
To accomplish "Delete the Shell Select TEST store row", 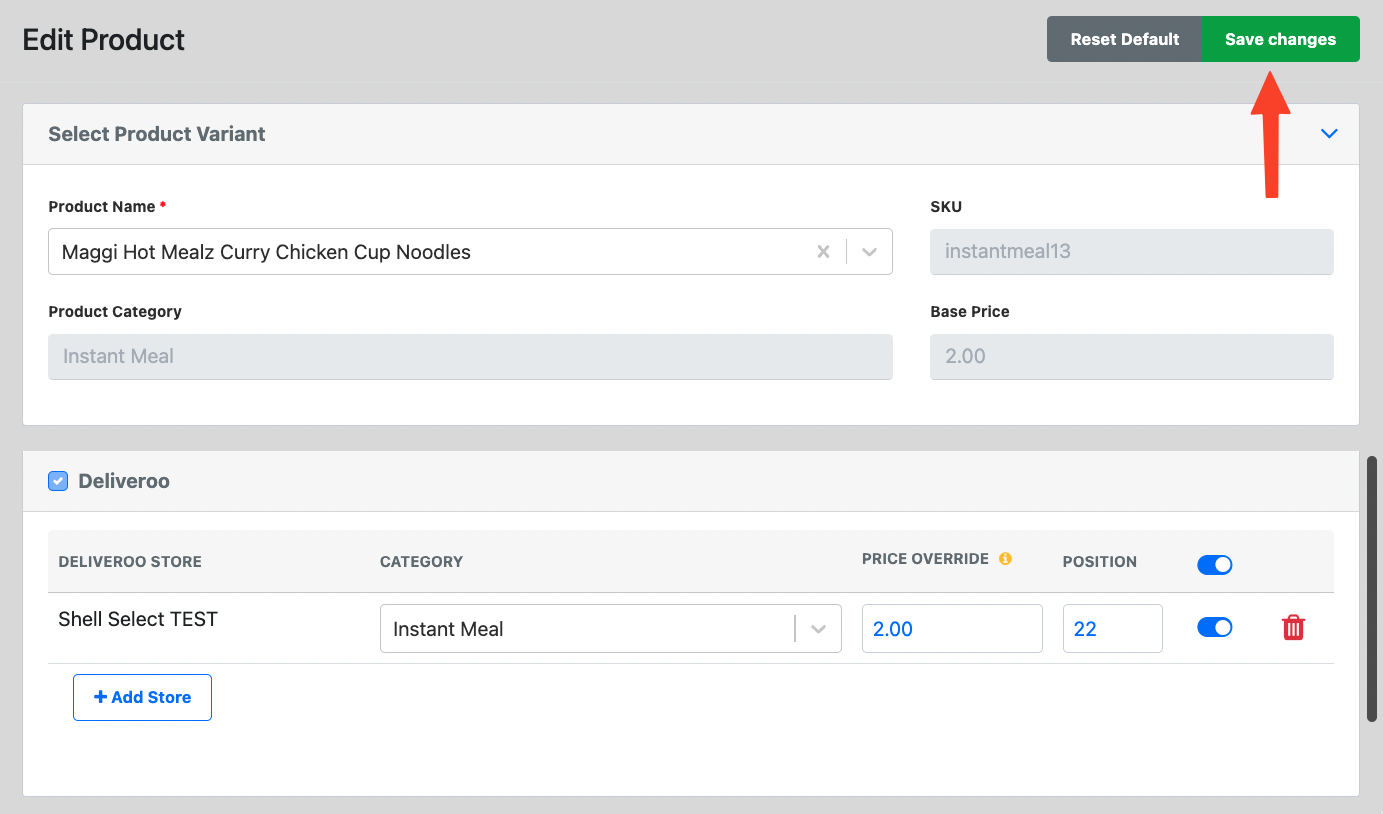I will tap(1293, 628).
